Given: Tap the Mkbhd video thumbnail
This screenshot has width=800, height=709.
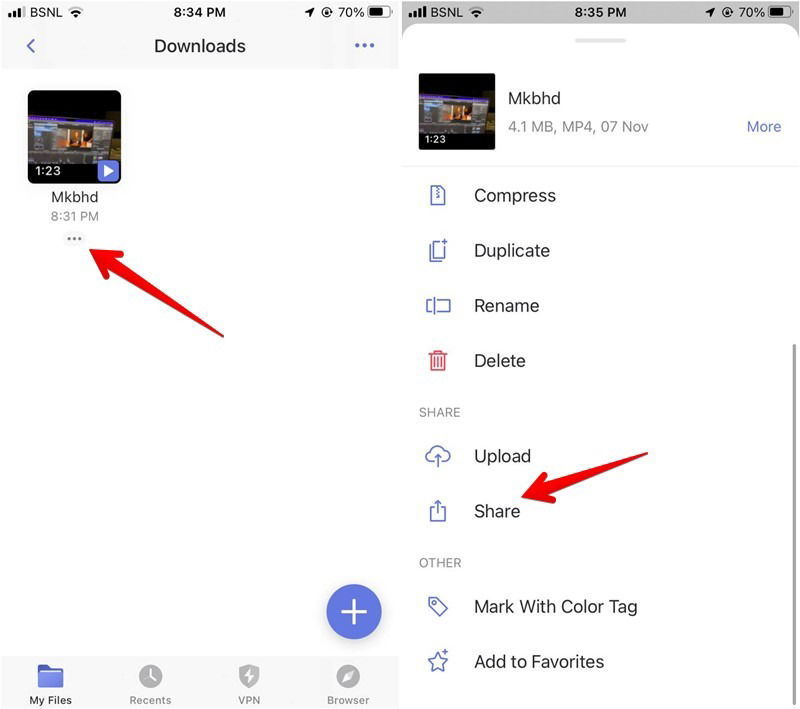Looking at the screenshot, I should coord(74,137).
